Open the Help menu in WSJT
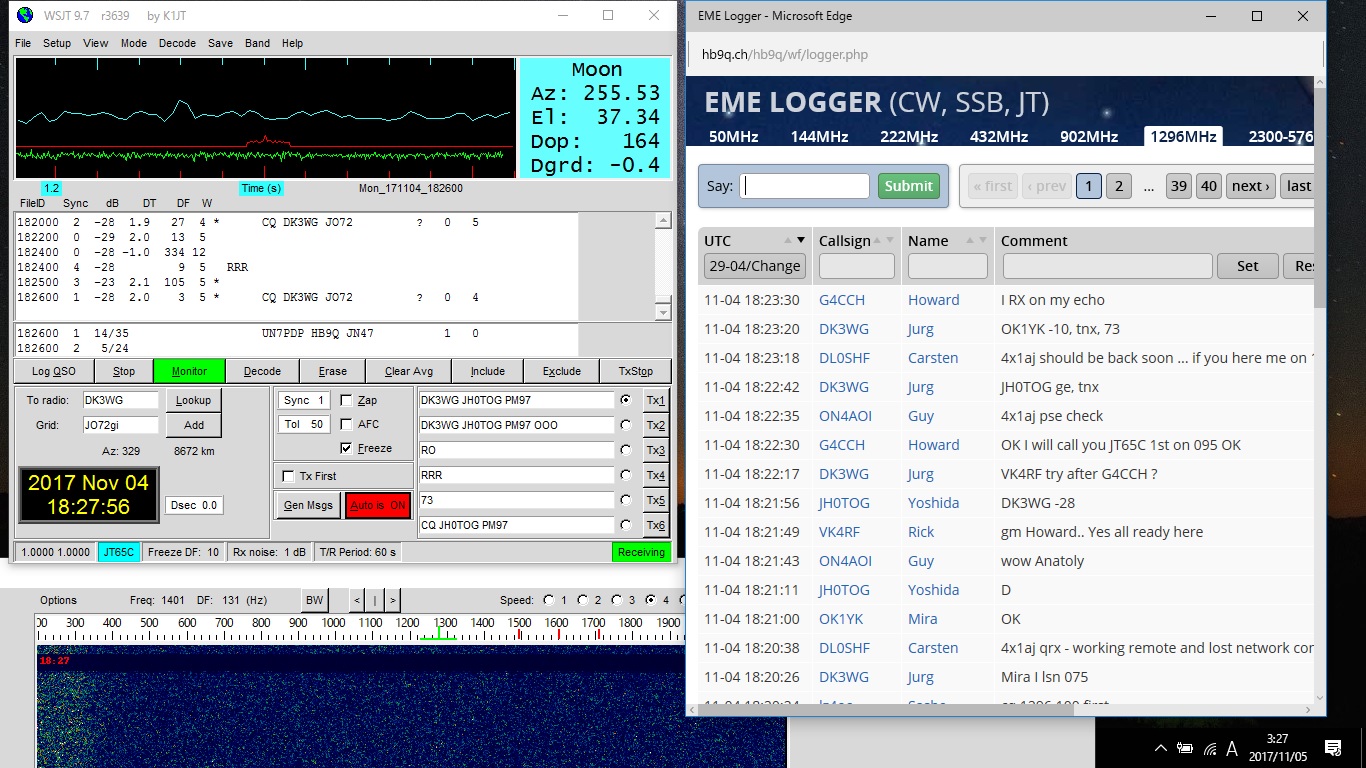Image resolution: width=1366 pixels, height=768 pixels. click(292, 43)
